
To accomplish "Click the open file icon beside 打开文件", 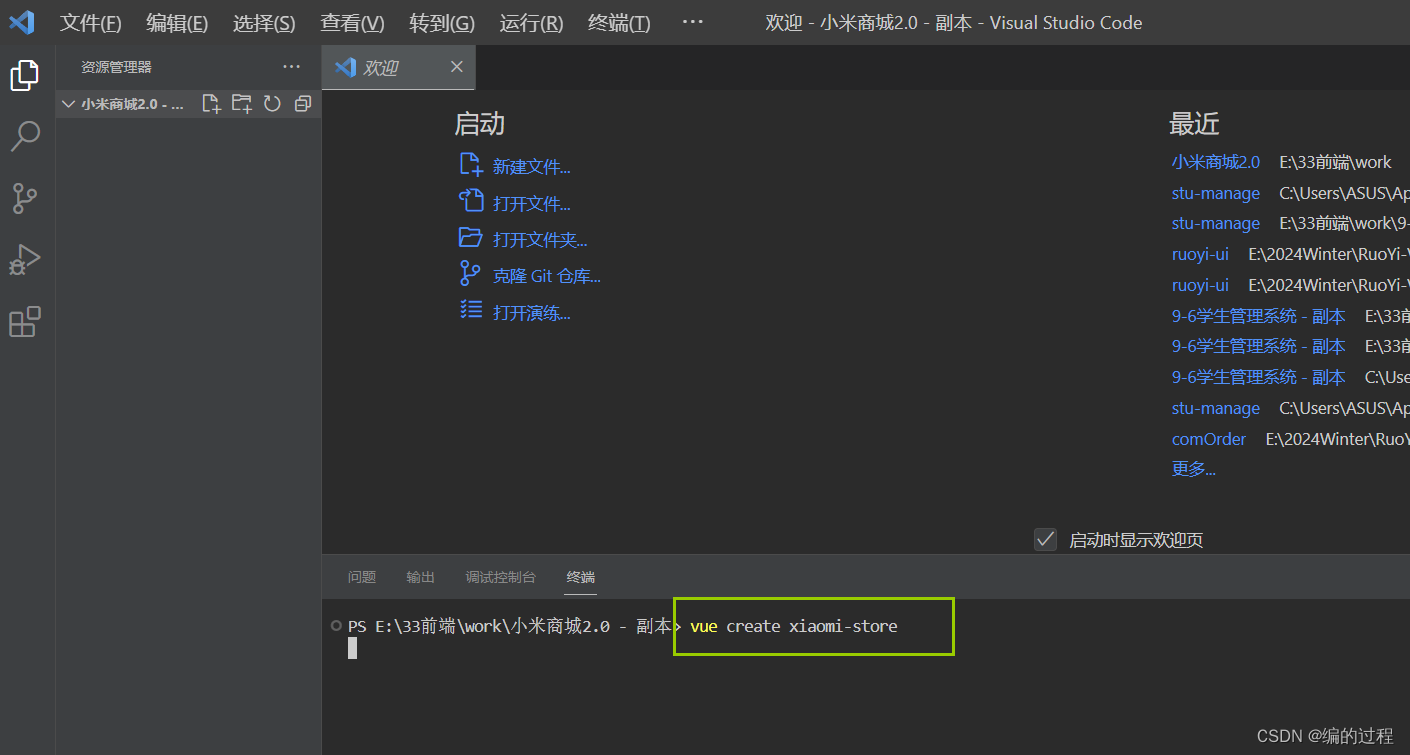I will click(471, 201).
